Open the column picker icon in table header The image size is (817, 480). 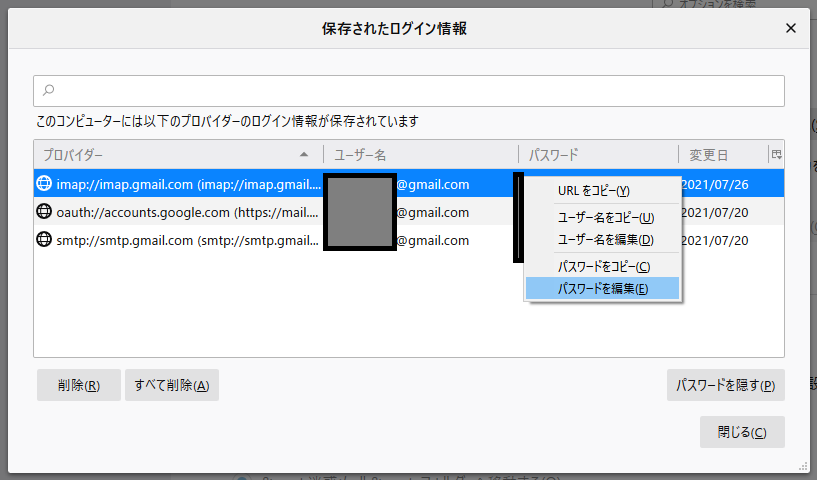click(776, 154)
